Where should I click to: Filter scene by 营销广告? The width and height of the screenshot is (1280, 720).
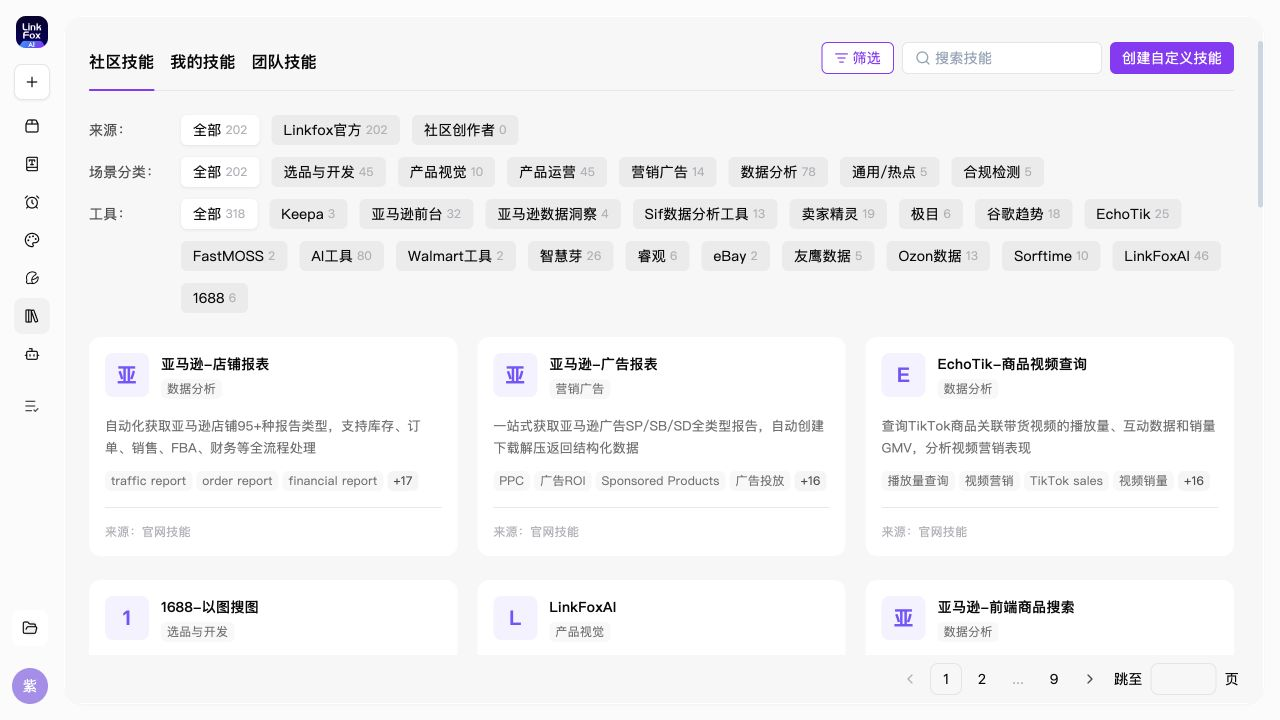[668, 172]
